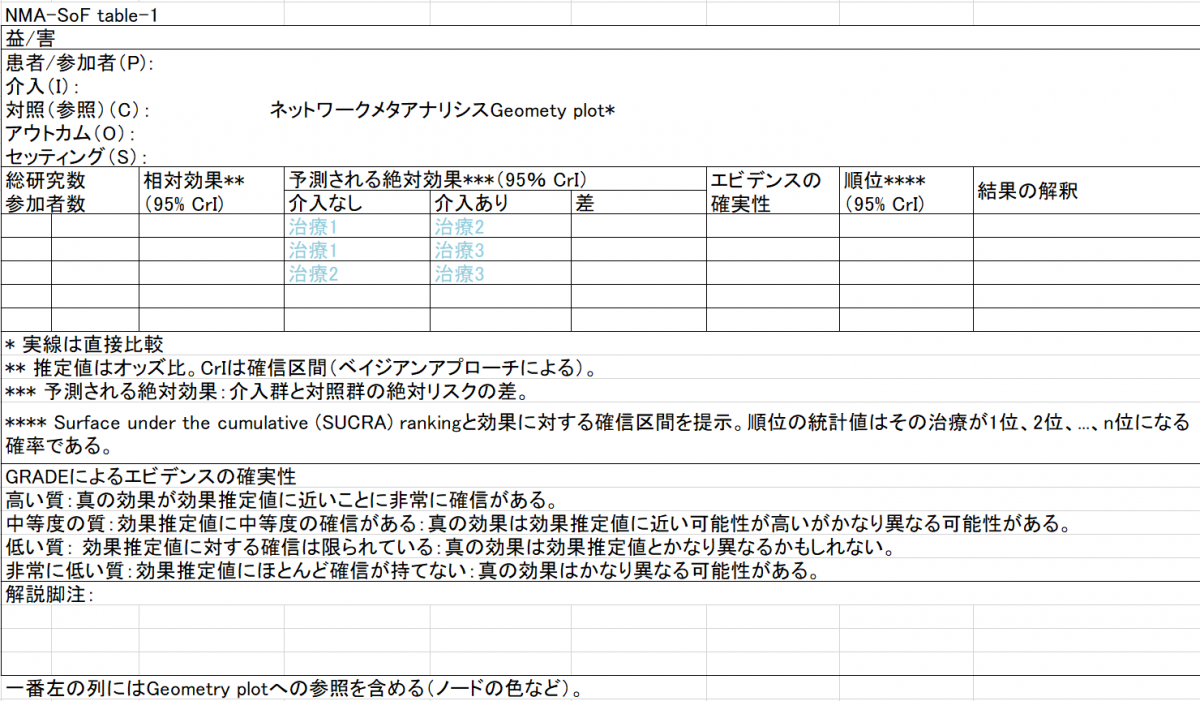The image size is (1200, 701).
Task: Select the アウトカム(O) cell
Action: tap(70, 133)
